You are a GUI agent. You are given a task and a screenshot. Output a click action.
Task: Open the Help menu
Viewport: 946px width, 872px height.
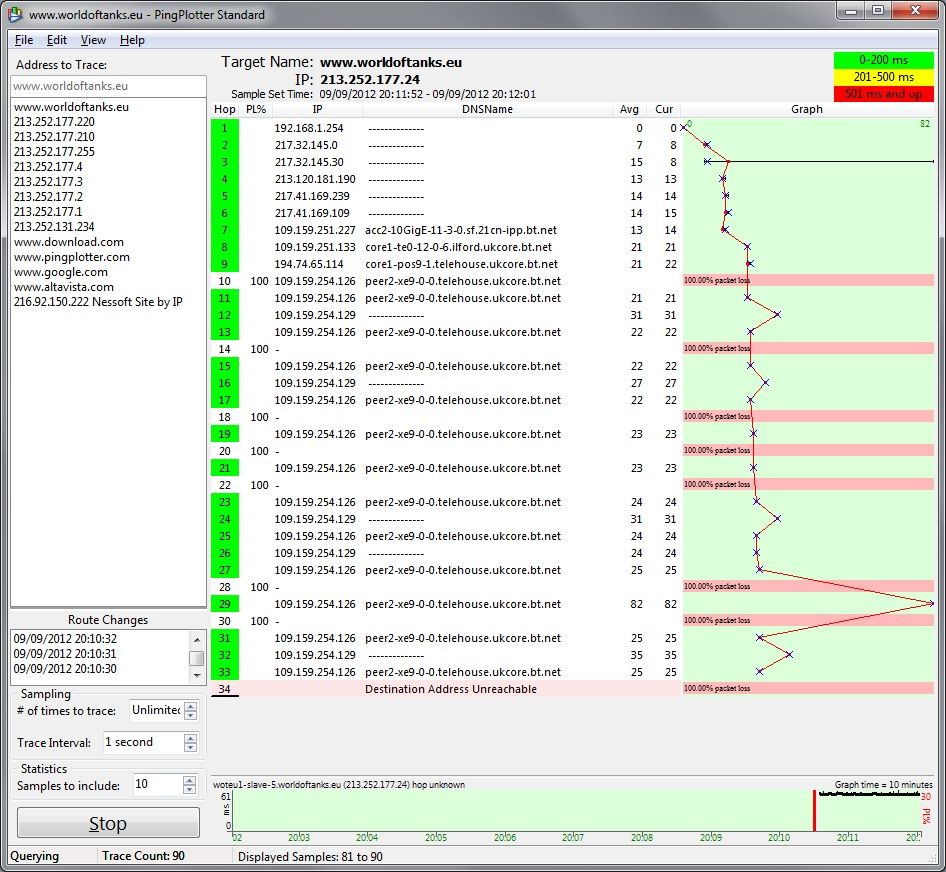[x=132, y=40]
